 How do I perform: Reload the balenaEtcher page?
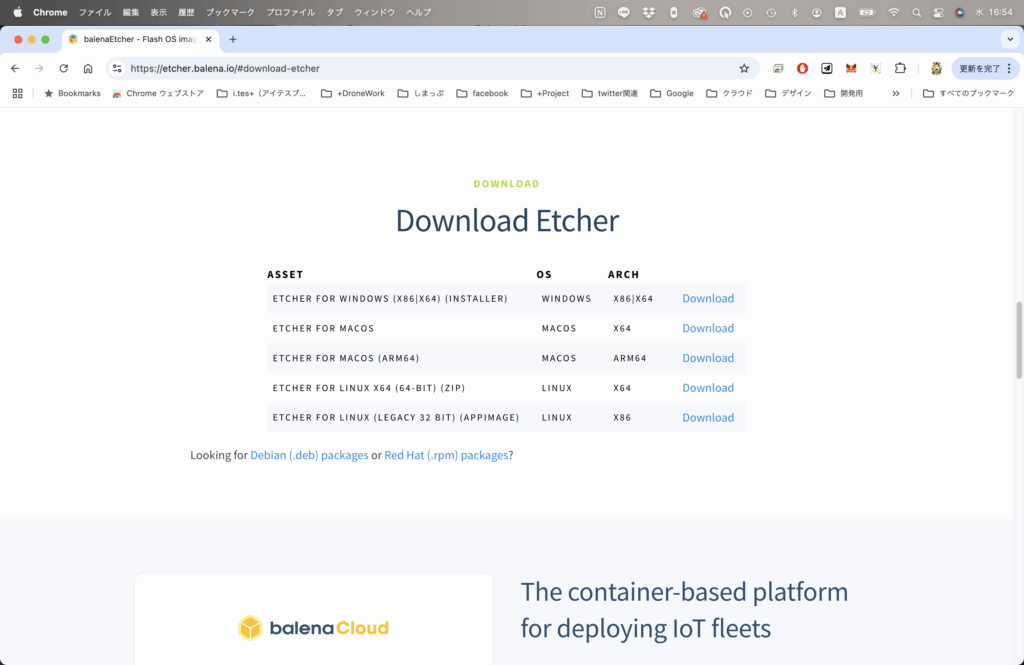(x=63, y=68)
